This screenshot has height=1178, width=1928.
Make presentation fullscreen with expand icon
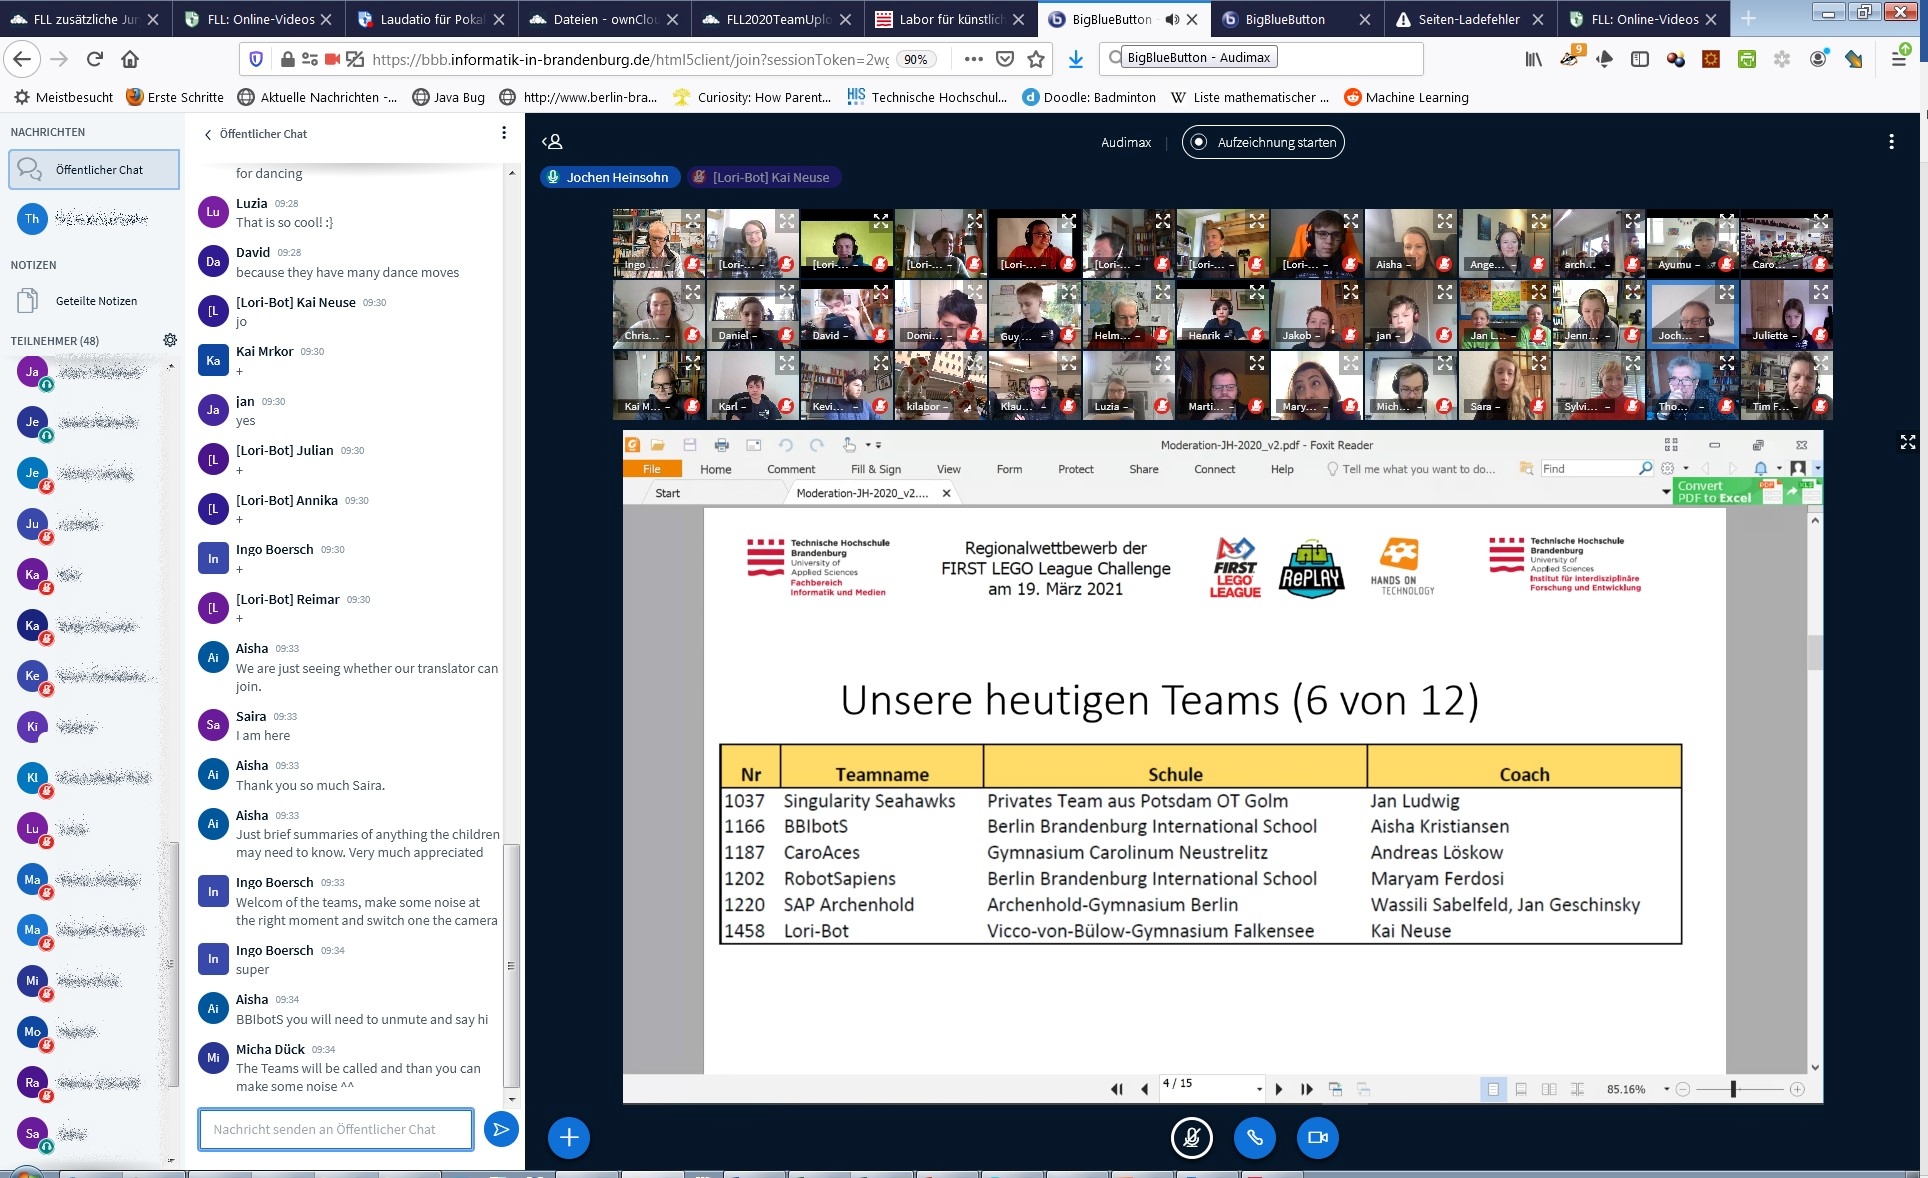[1907, 441]
